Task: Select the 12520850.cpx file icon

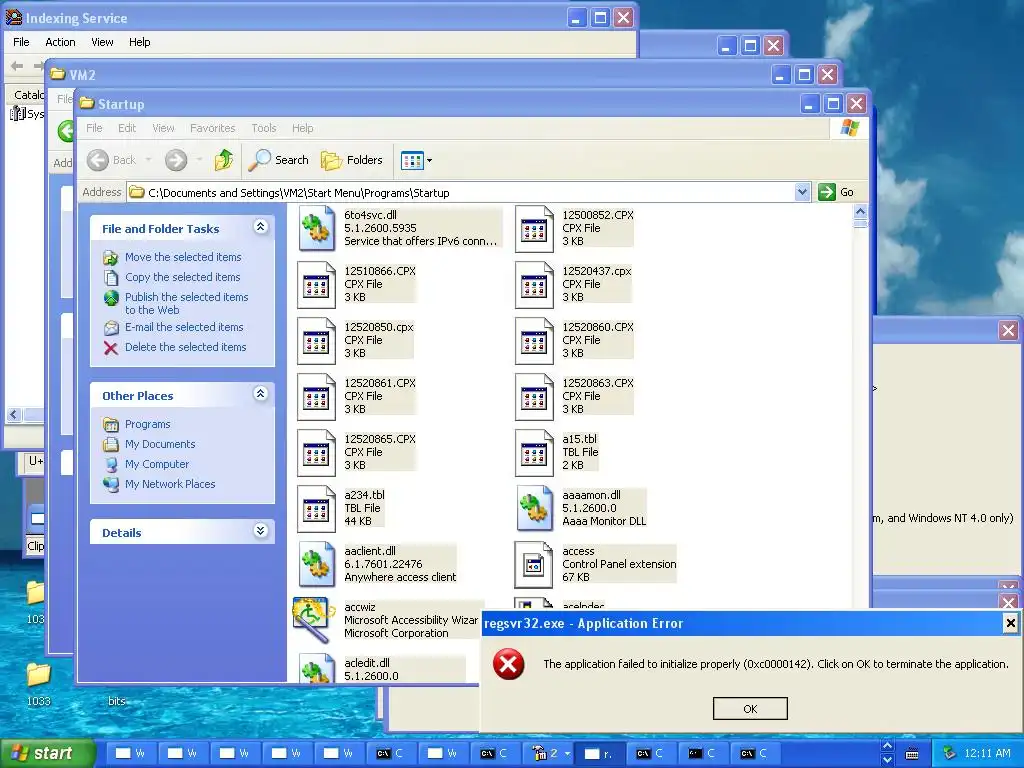Action: point(316,341)
